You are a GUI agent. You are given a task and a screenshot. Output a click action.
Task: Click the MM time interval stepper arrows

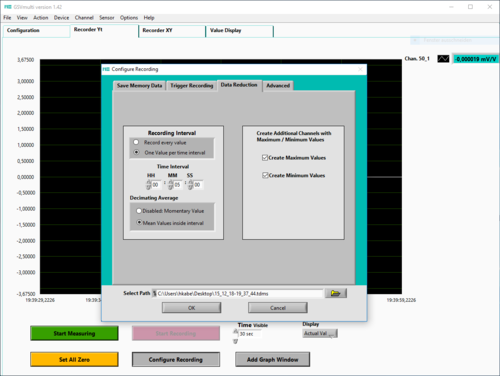(x=170, y=185)
